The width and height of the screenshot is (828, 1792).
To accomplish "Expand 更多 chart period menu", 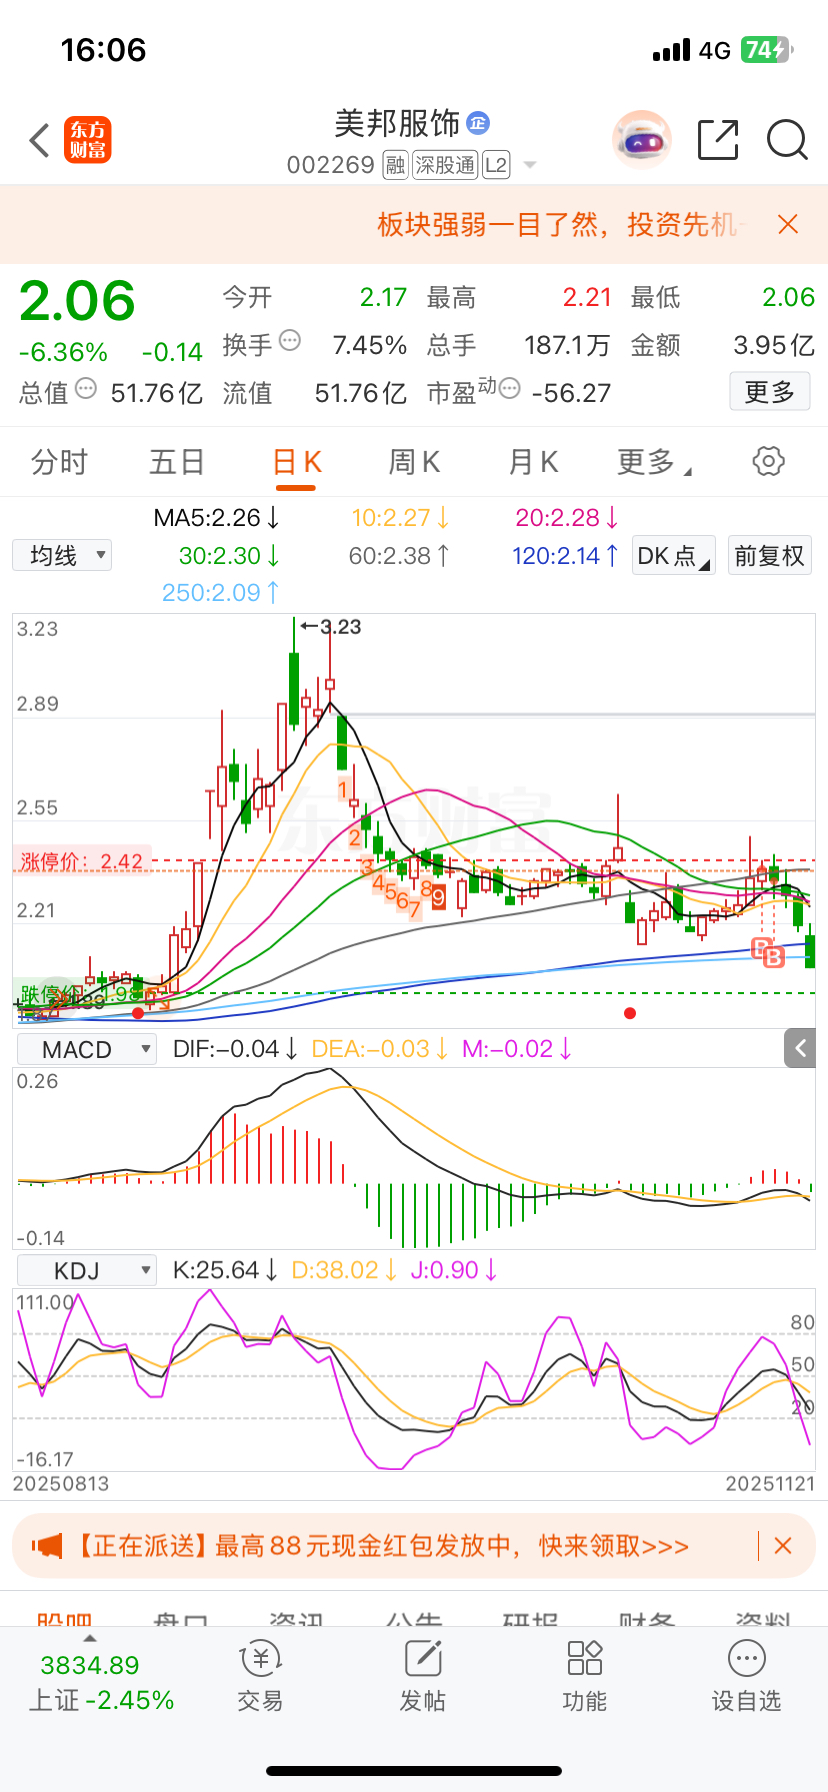I will pos(654,462).
